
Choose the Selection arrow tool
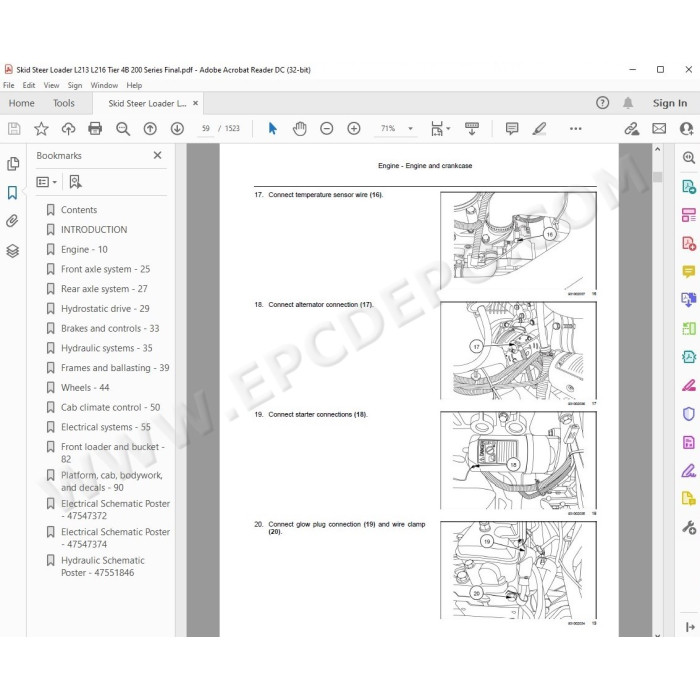pyautogui.click(x=272, y=129)
